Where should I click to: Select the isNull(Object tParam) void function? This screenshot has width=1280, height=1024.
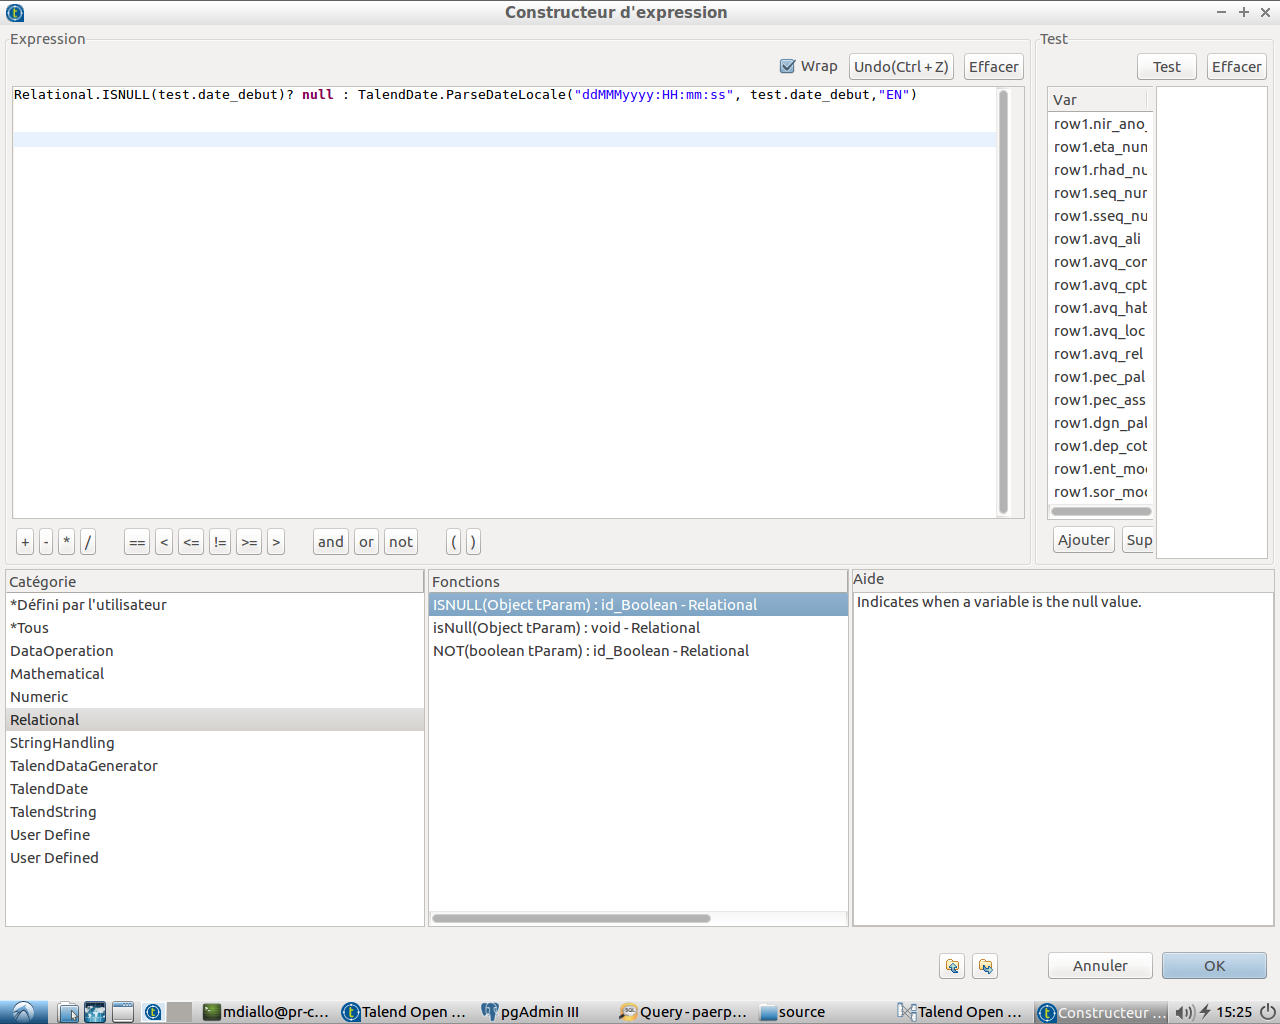(638, 628)
